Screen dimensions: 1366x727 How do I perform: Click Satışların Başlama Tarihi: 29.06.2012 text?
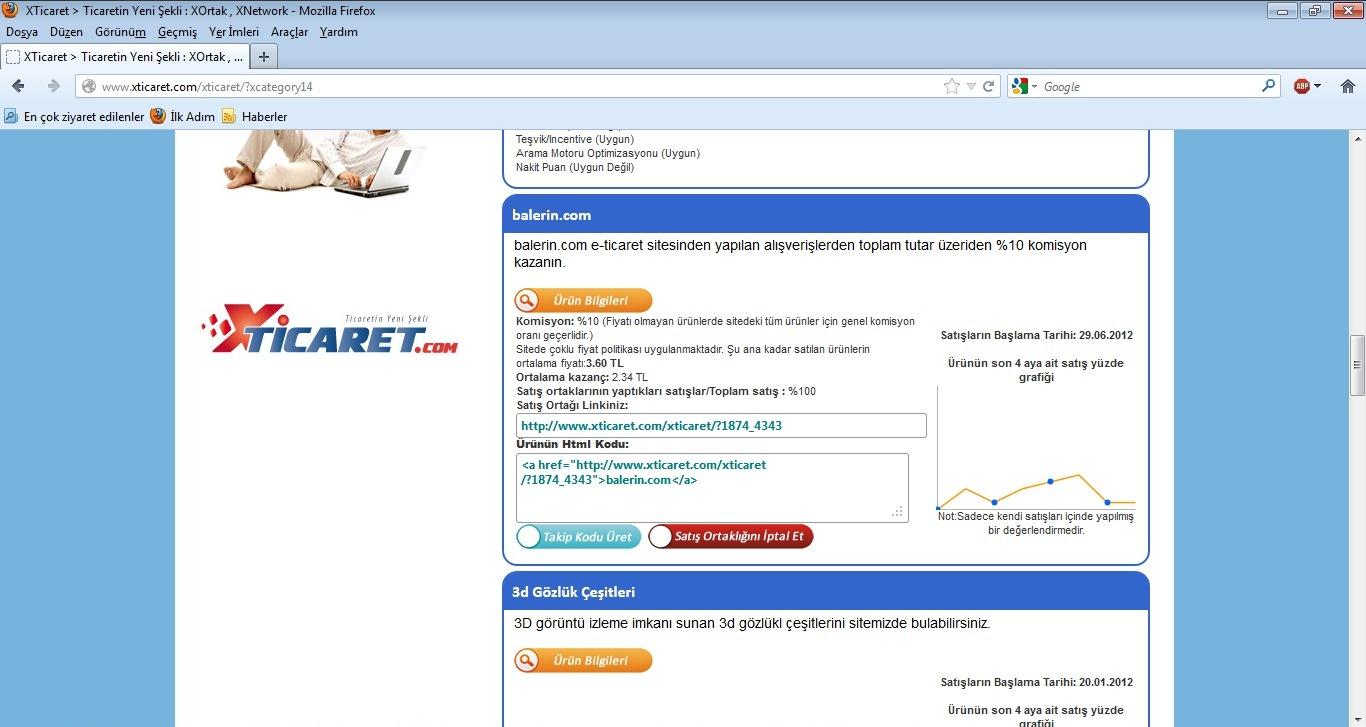pos(1037,335)
